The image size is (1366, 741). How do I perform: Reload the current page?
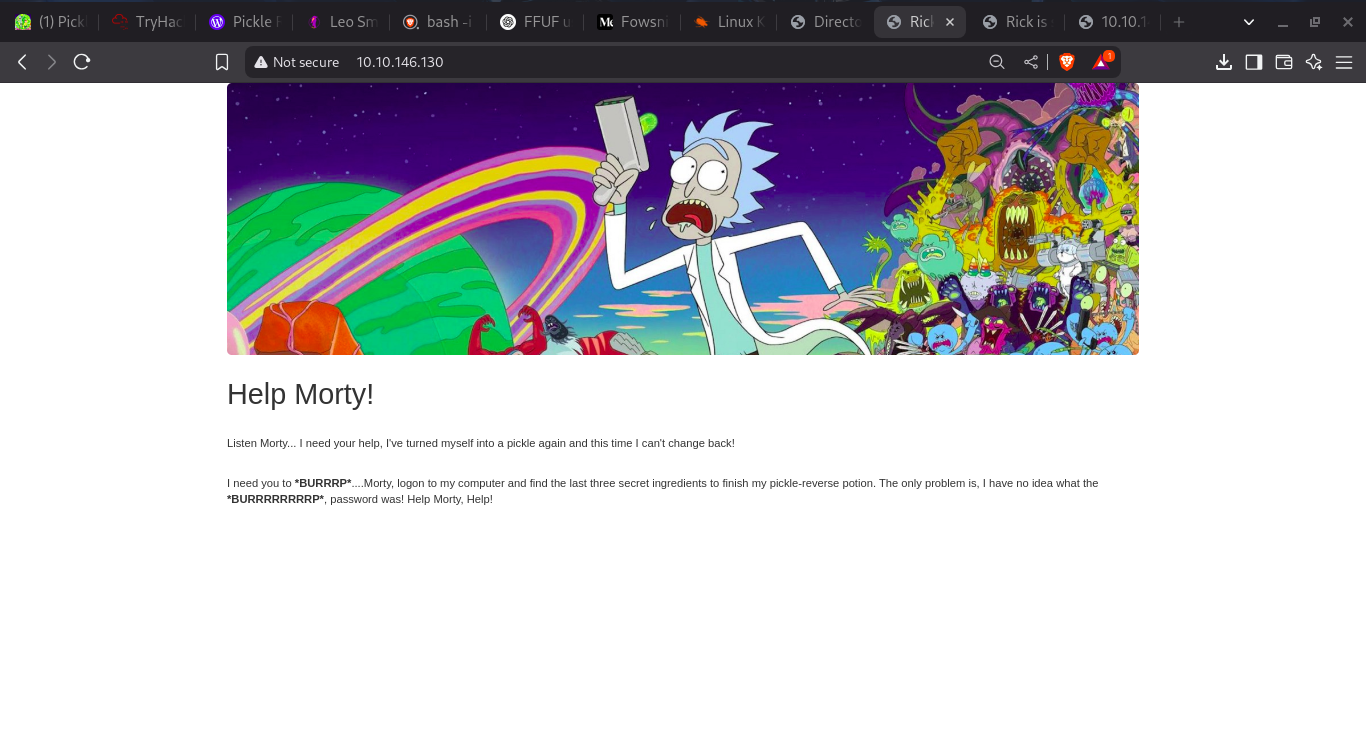point(82,62)
